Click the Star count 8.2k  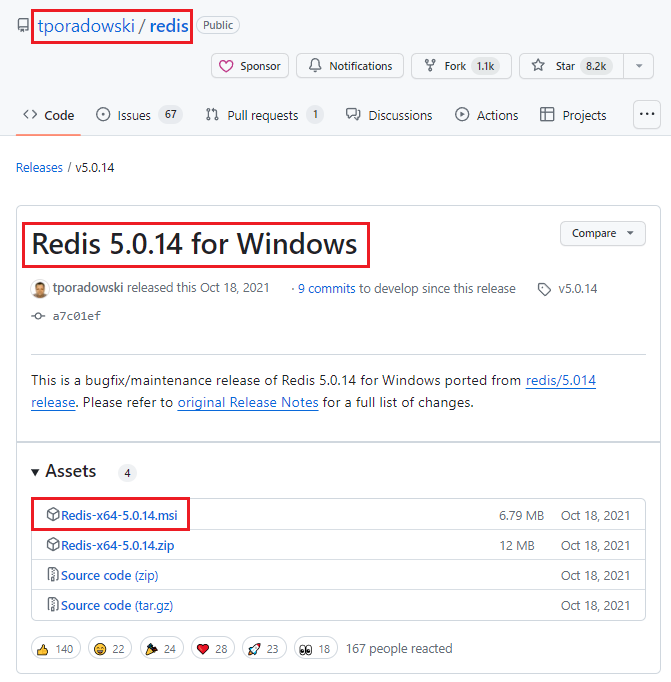[x=596, y=66]
